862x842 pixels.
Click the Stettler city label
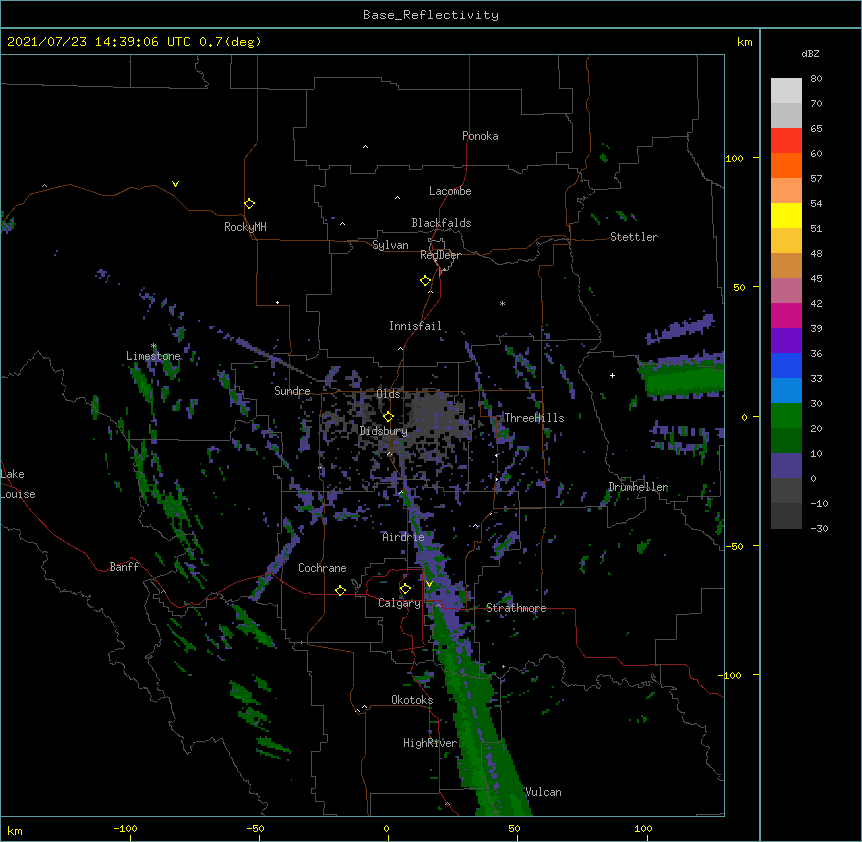point(634,237)
